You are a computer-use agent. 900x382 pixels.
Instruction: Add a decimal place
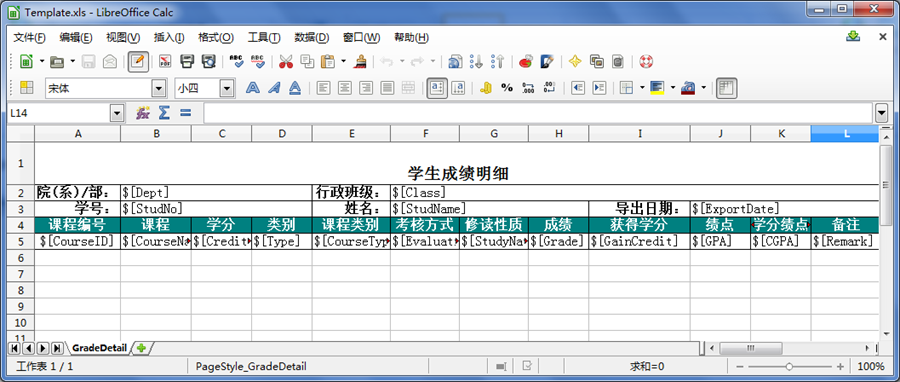pyautogui.click(x=528, y=88)
